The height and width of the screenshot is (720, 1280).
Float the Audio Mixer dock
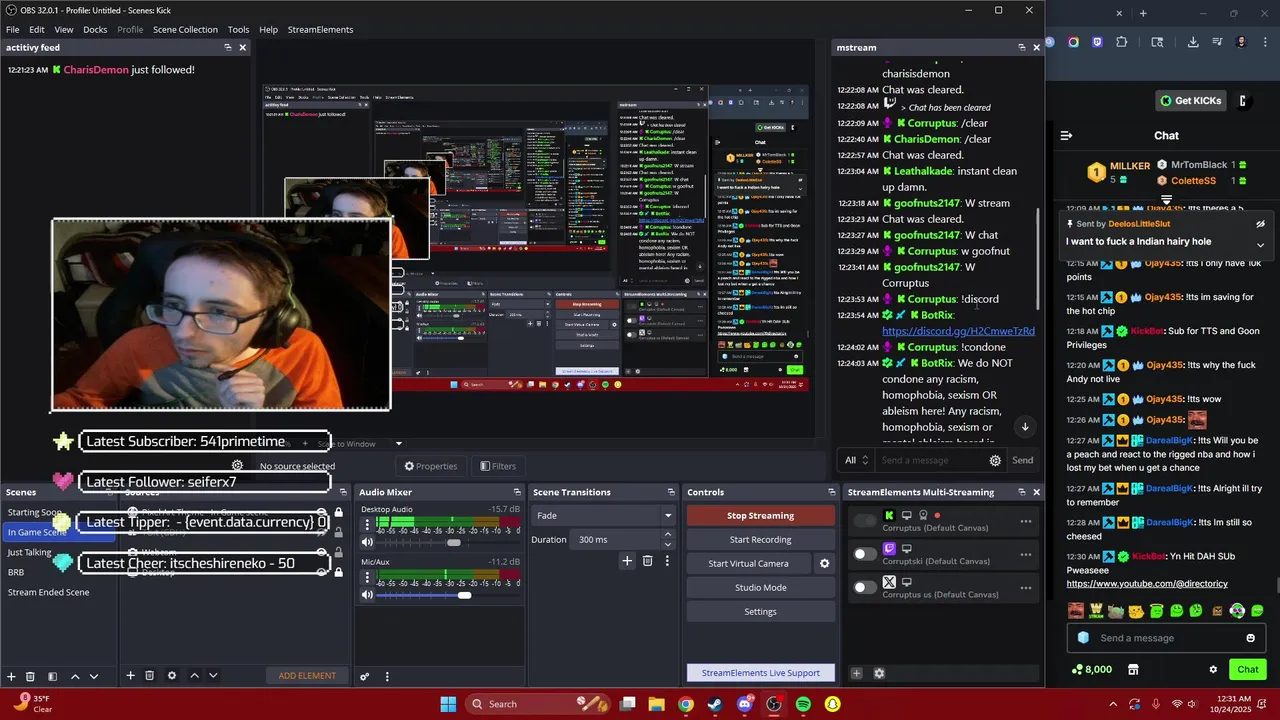point(517,492)
